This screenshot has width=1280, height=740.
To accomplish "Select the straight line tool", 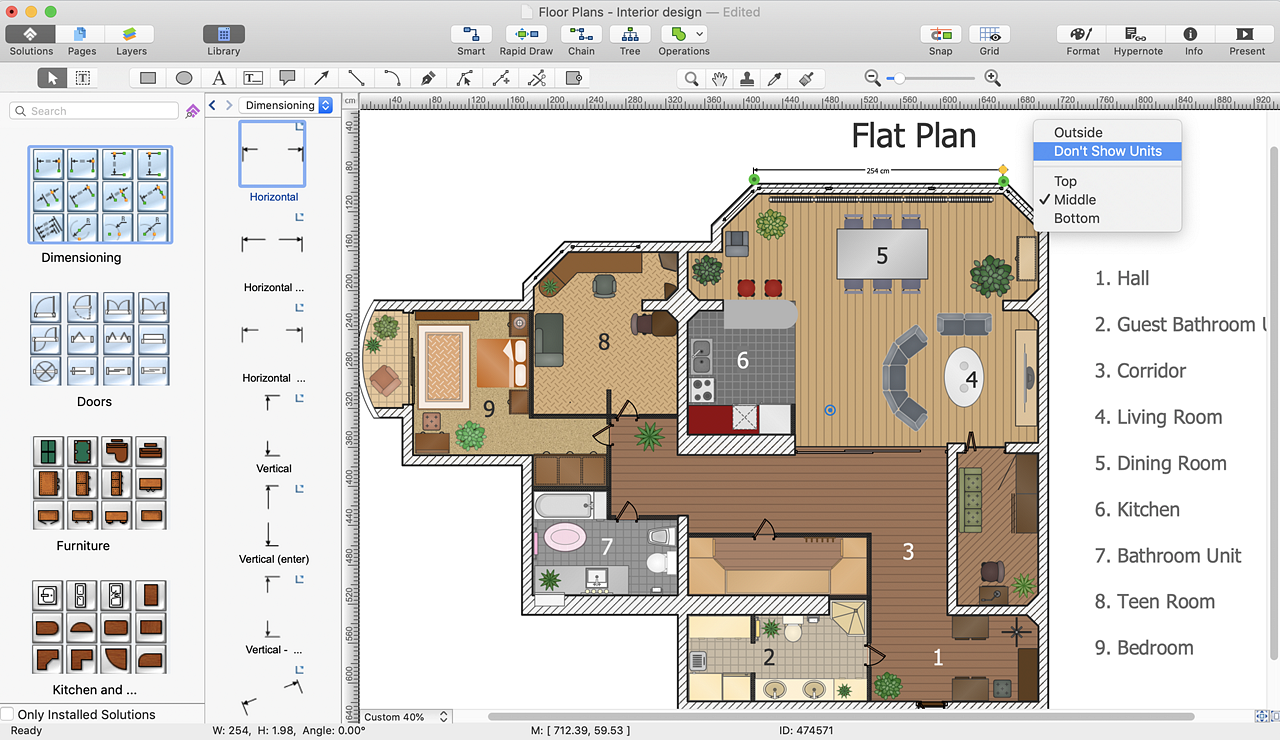I will coord(356,78).
